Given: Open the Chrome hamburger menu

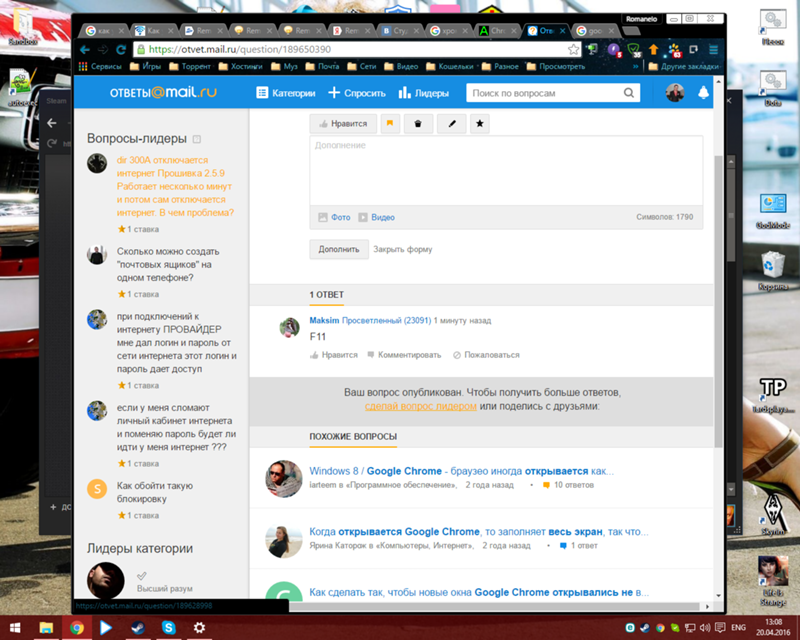Looking at the screenshot, I should pos(714,50).
